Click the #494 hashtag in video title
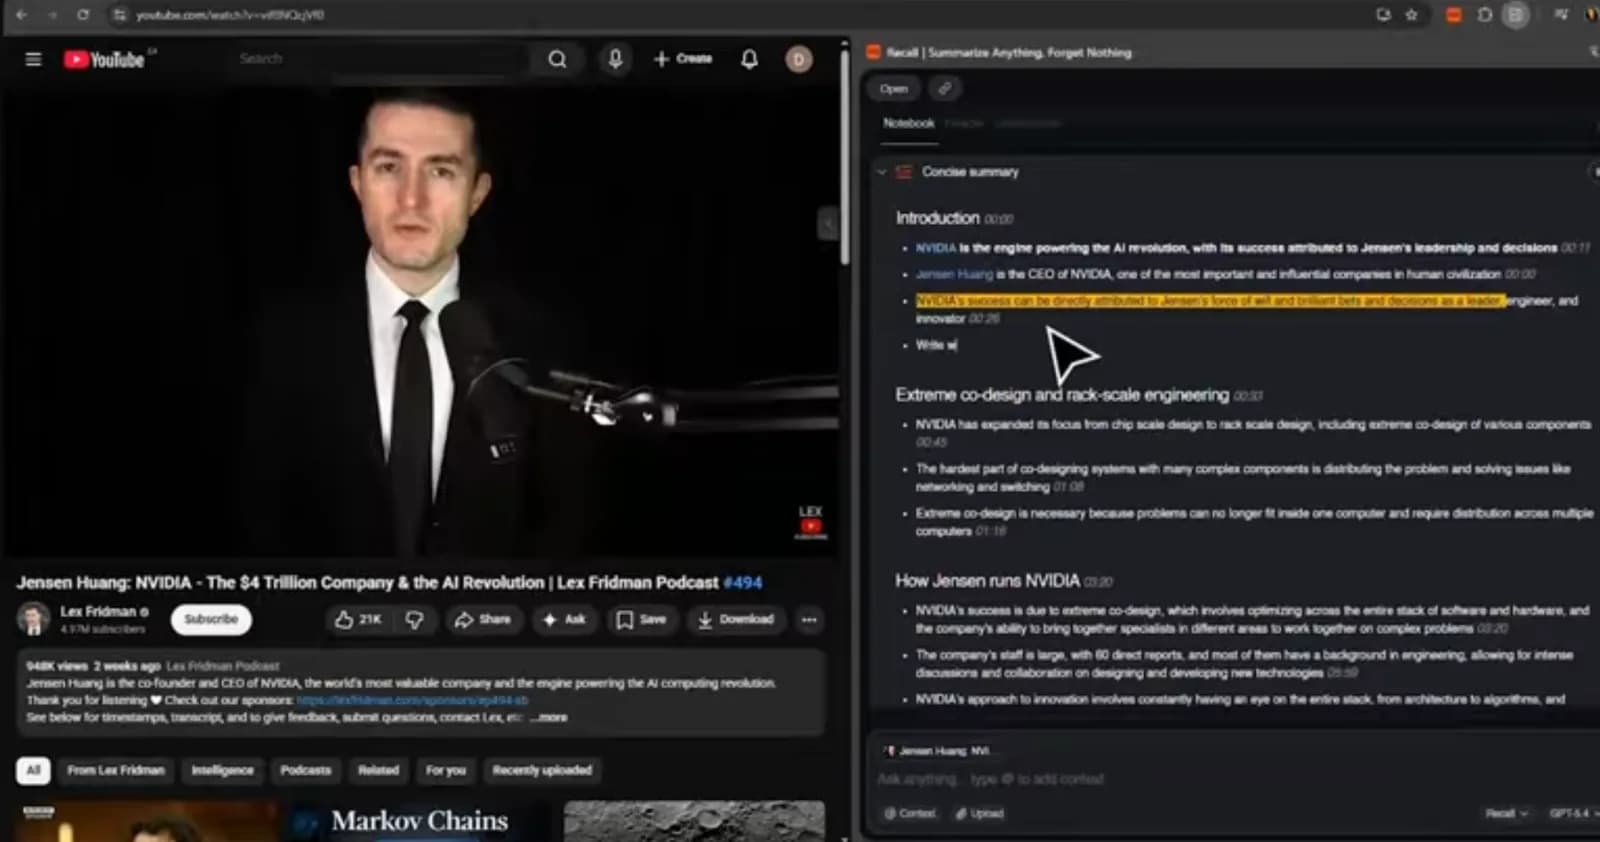Image resolution: width=1600 pixels, height=842 pixels. [743, 583]
